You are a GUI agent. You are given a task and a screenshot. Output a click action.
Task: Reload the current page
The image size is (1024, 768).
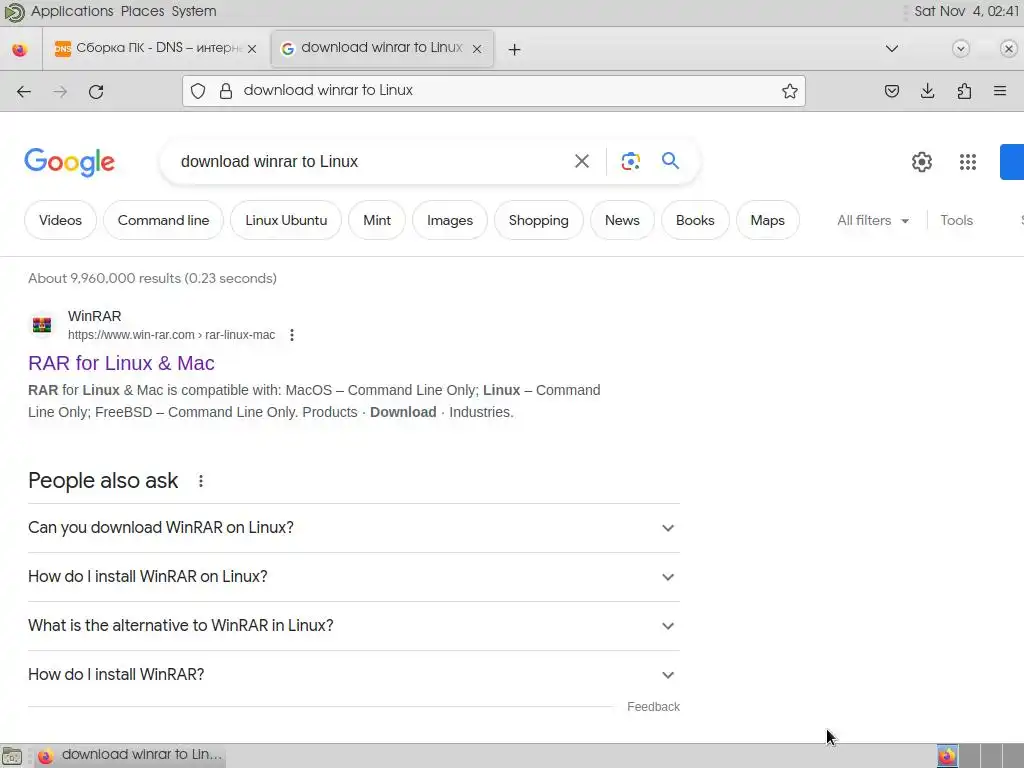click(x=96, y=91)
